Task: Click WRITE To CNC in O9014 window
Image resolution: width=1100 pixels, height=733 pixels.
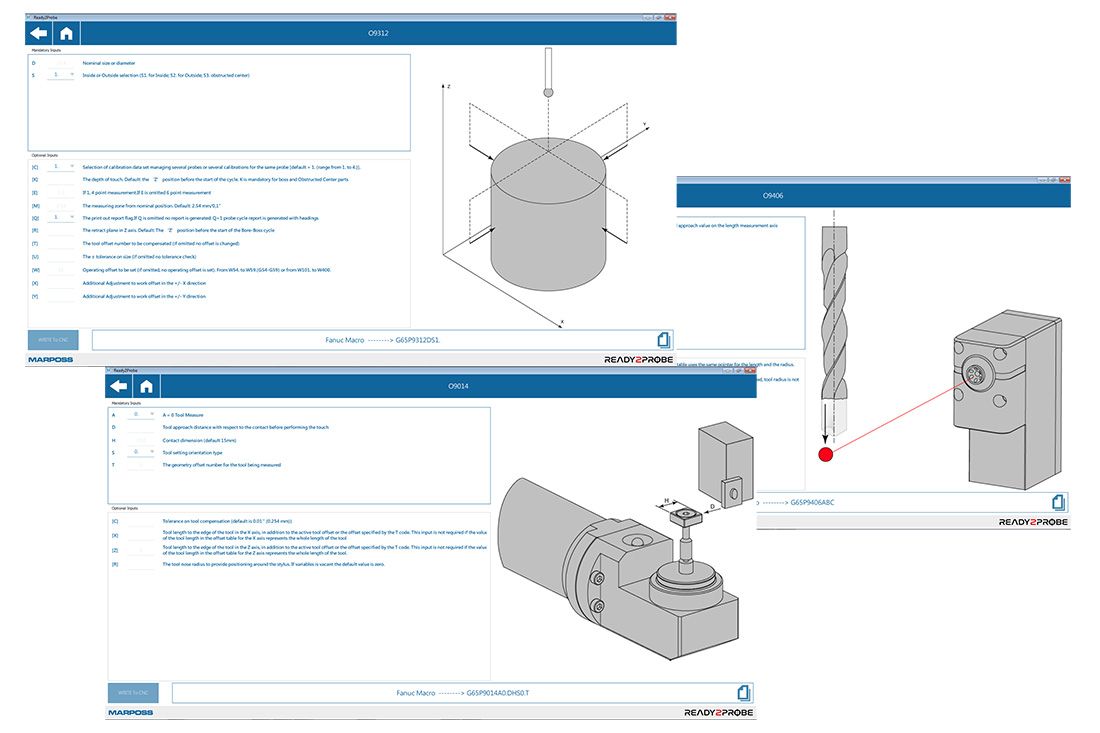Action: [x=133, y=693]
